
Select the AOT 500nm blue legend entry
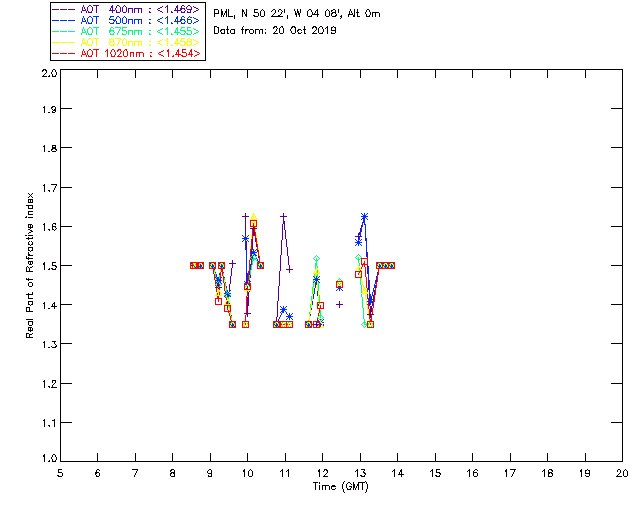128,20
